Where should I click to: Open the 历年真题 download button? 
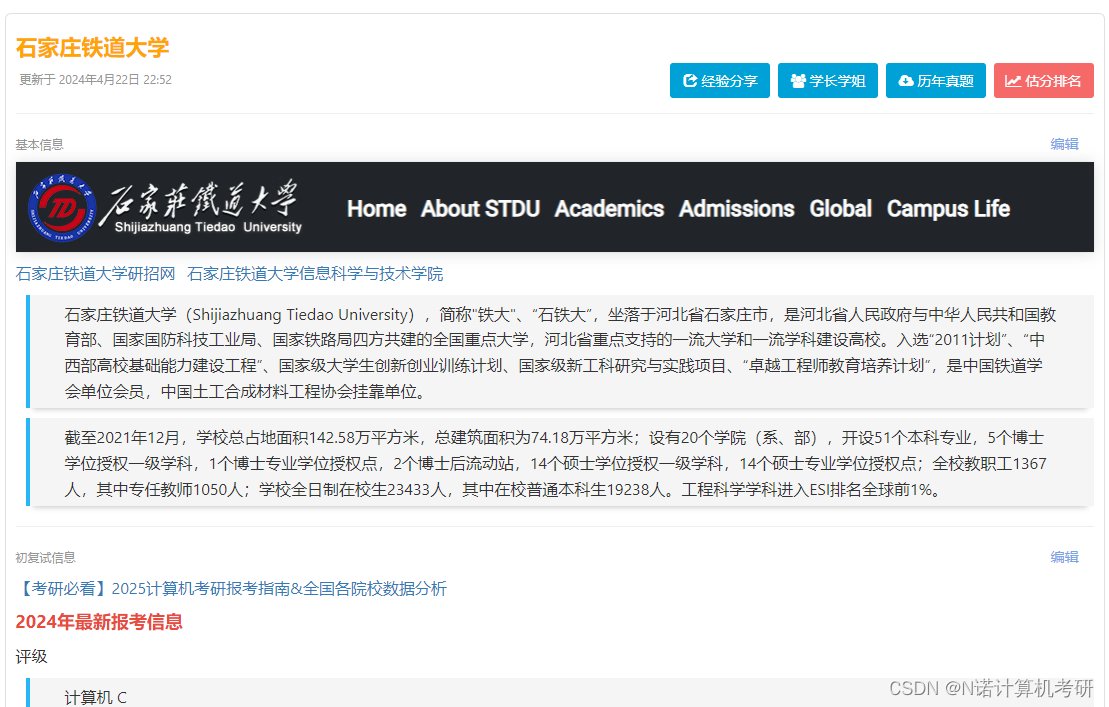[x=935, y=81]
